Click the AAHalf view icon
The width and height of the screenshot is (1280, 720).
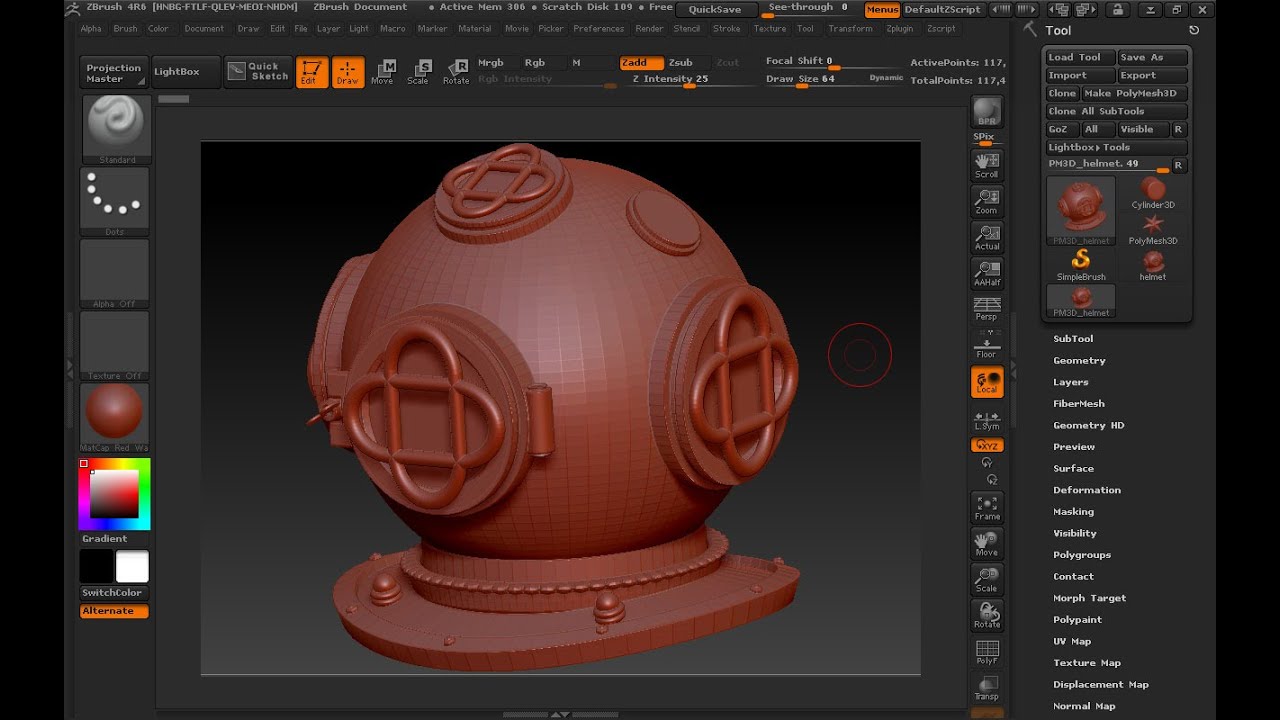(x=987, y=273)
